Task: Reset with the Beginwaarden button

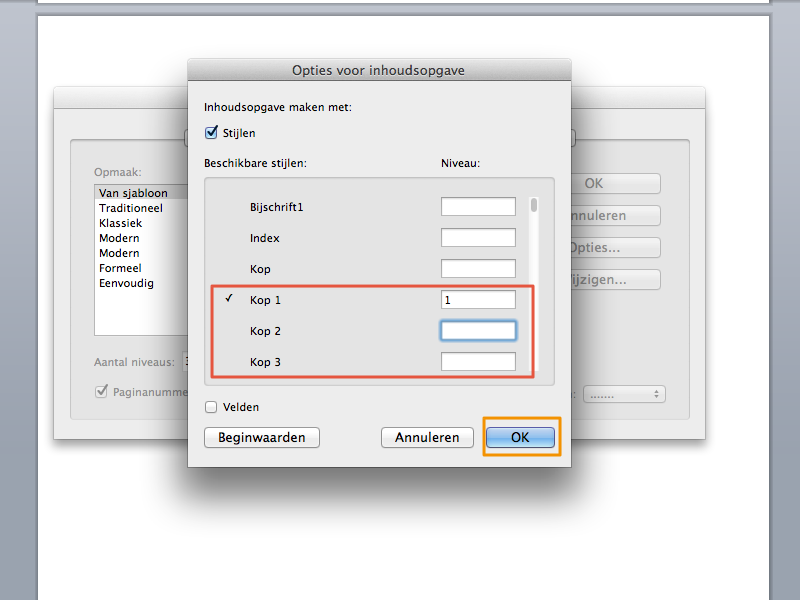Action: coord(262,437)
